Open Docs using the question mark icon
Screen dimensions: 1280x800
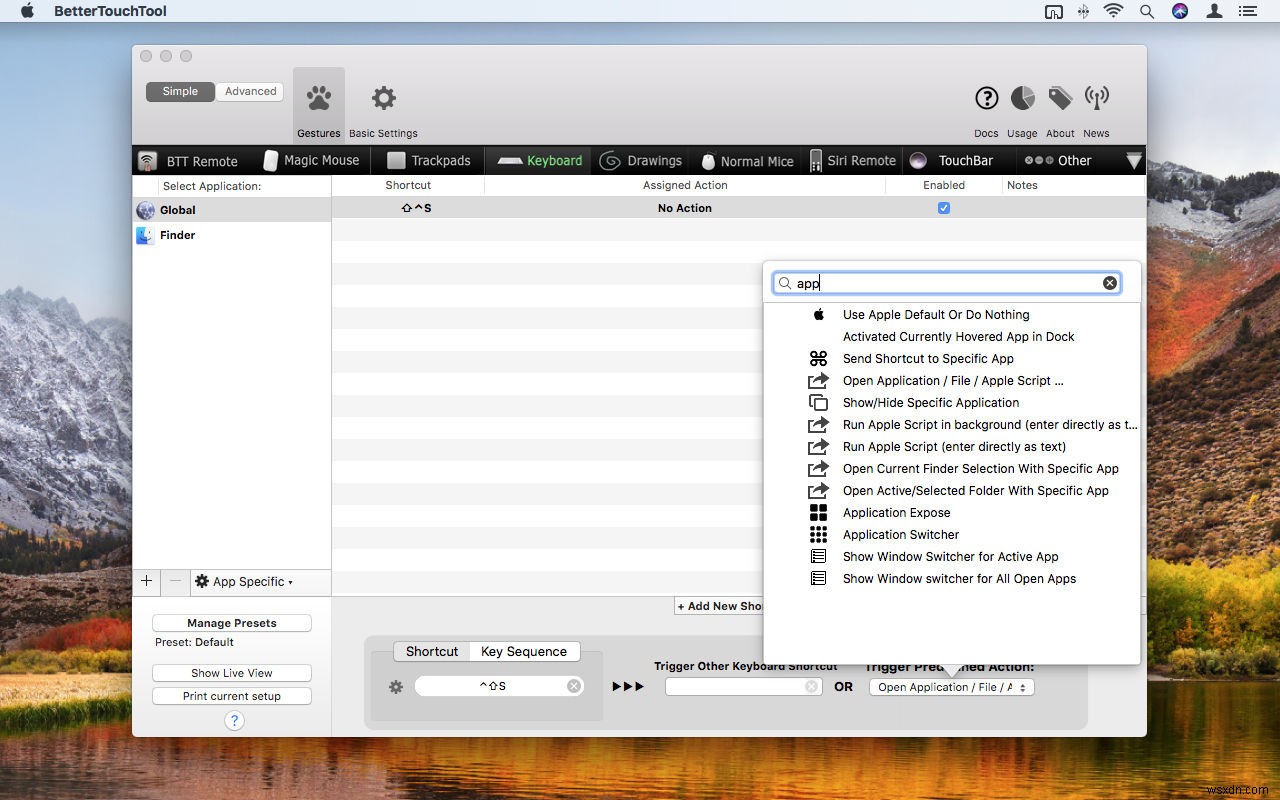click(x=986, y=98)
